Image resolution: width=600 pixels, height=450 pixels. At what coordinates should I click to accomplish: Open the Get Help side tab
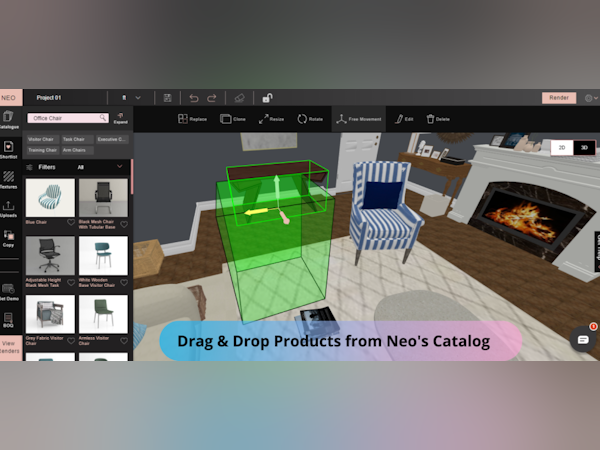click(597, 252)
